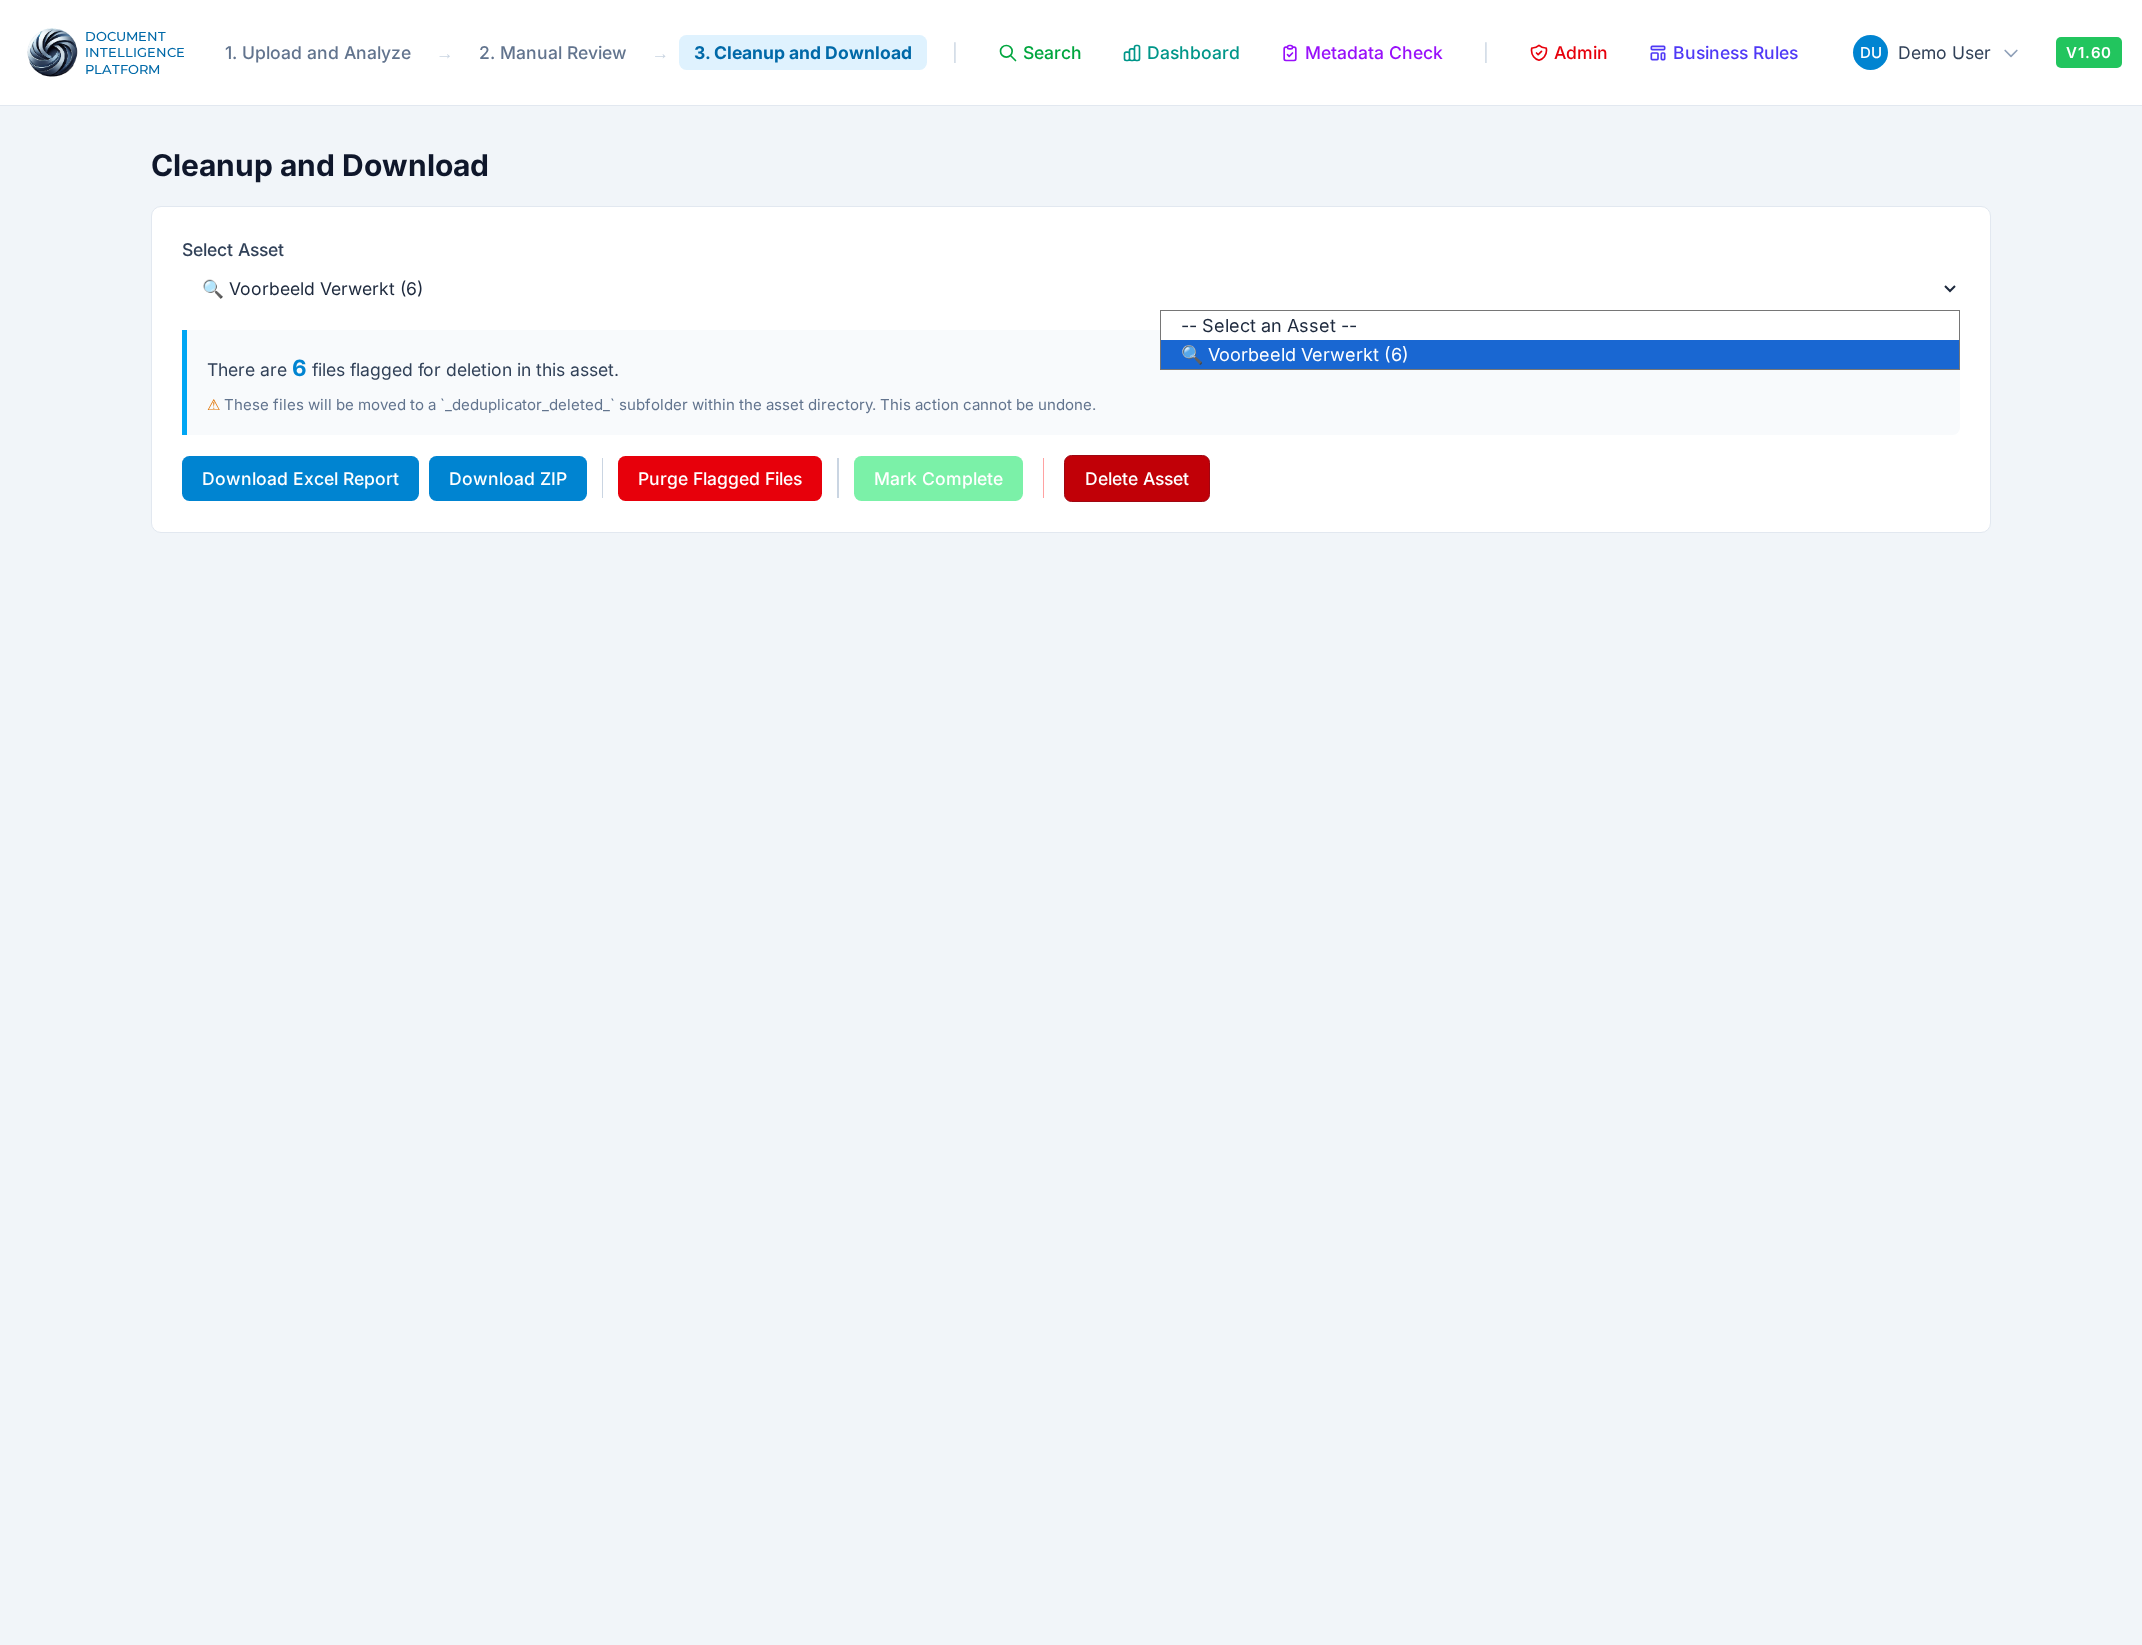Open the 1. Upload and Analyze step
The image size is (2142, 1645).
317,53
